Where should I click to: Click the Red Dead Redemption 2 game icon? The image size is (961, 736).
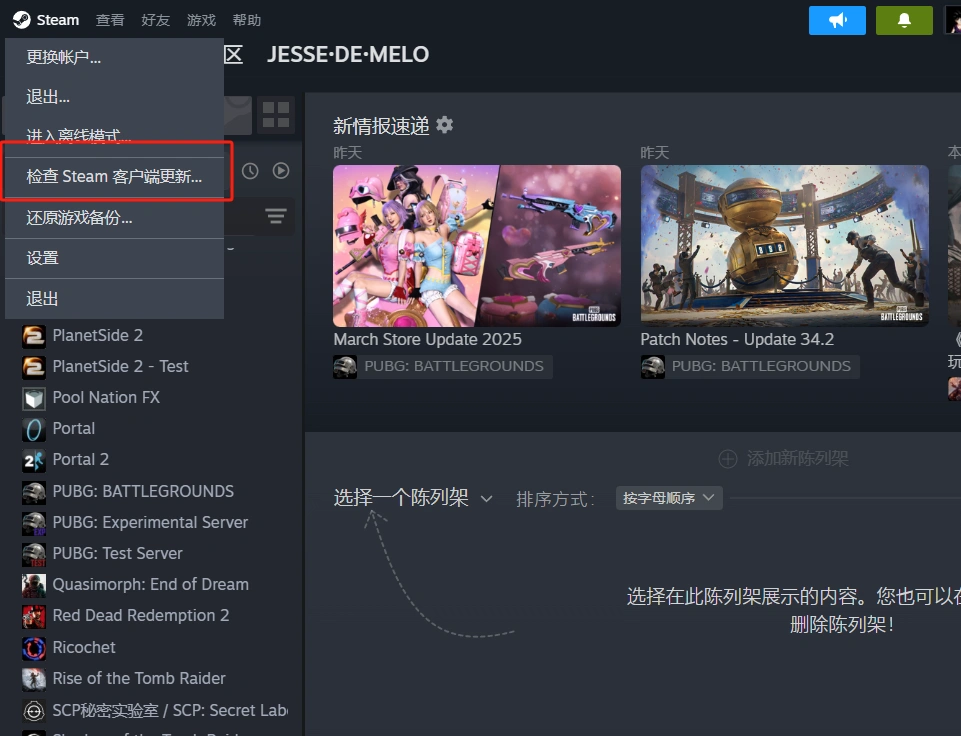click(33, 615)
